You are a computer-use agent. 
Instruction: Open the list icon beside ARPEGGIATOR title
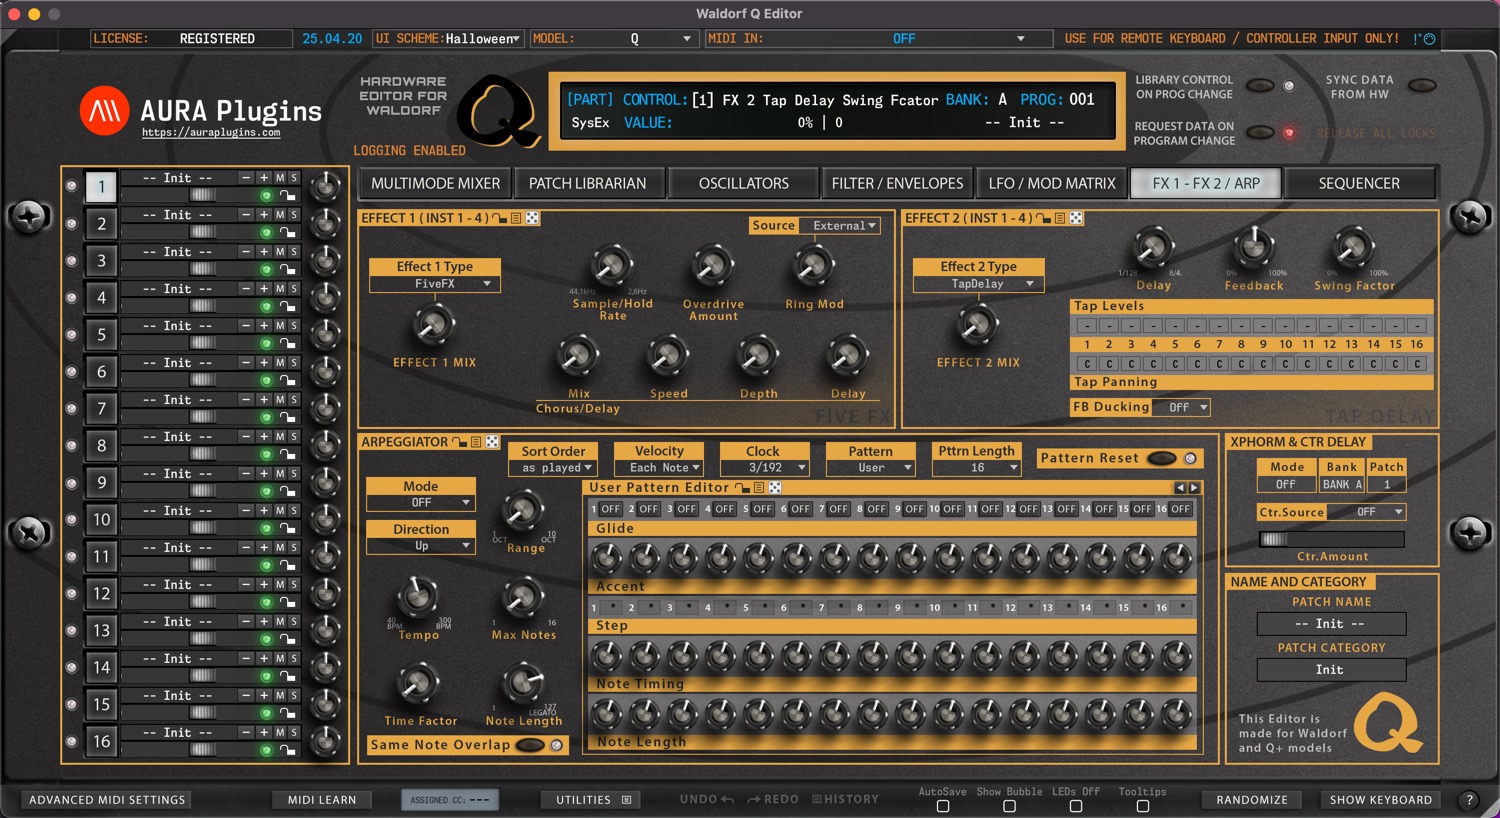pos(476,442)
